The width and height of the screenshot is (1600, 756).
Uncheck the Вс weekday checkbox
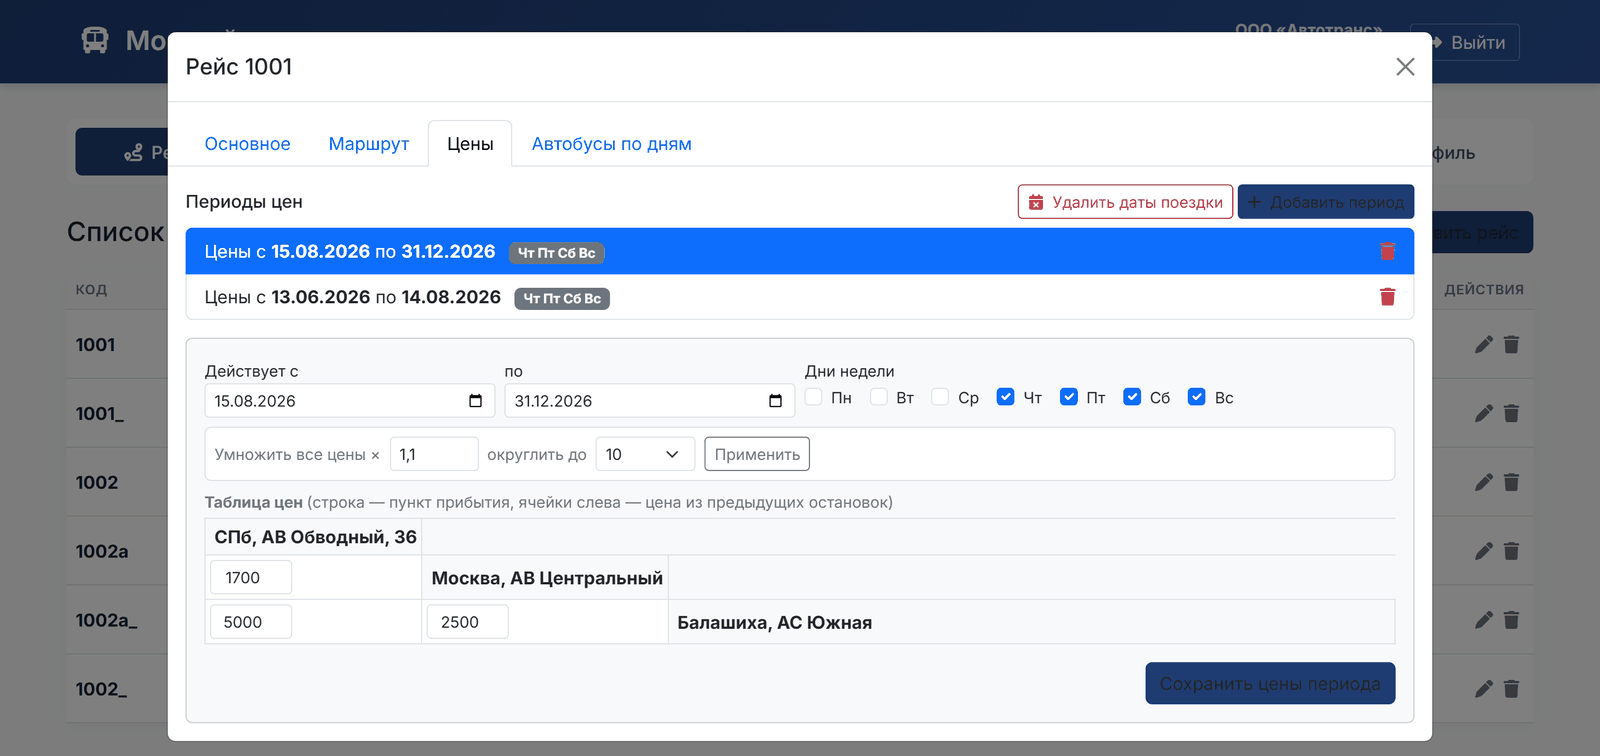point(1197,397)
